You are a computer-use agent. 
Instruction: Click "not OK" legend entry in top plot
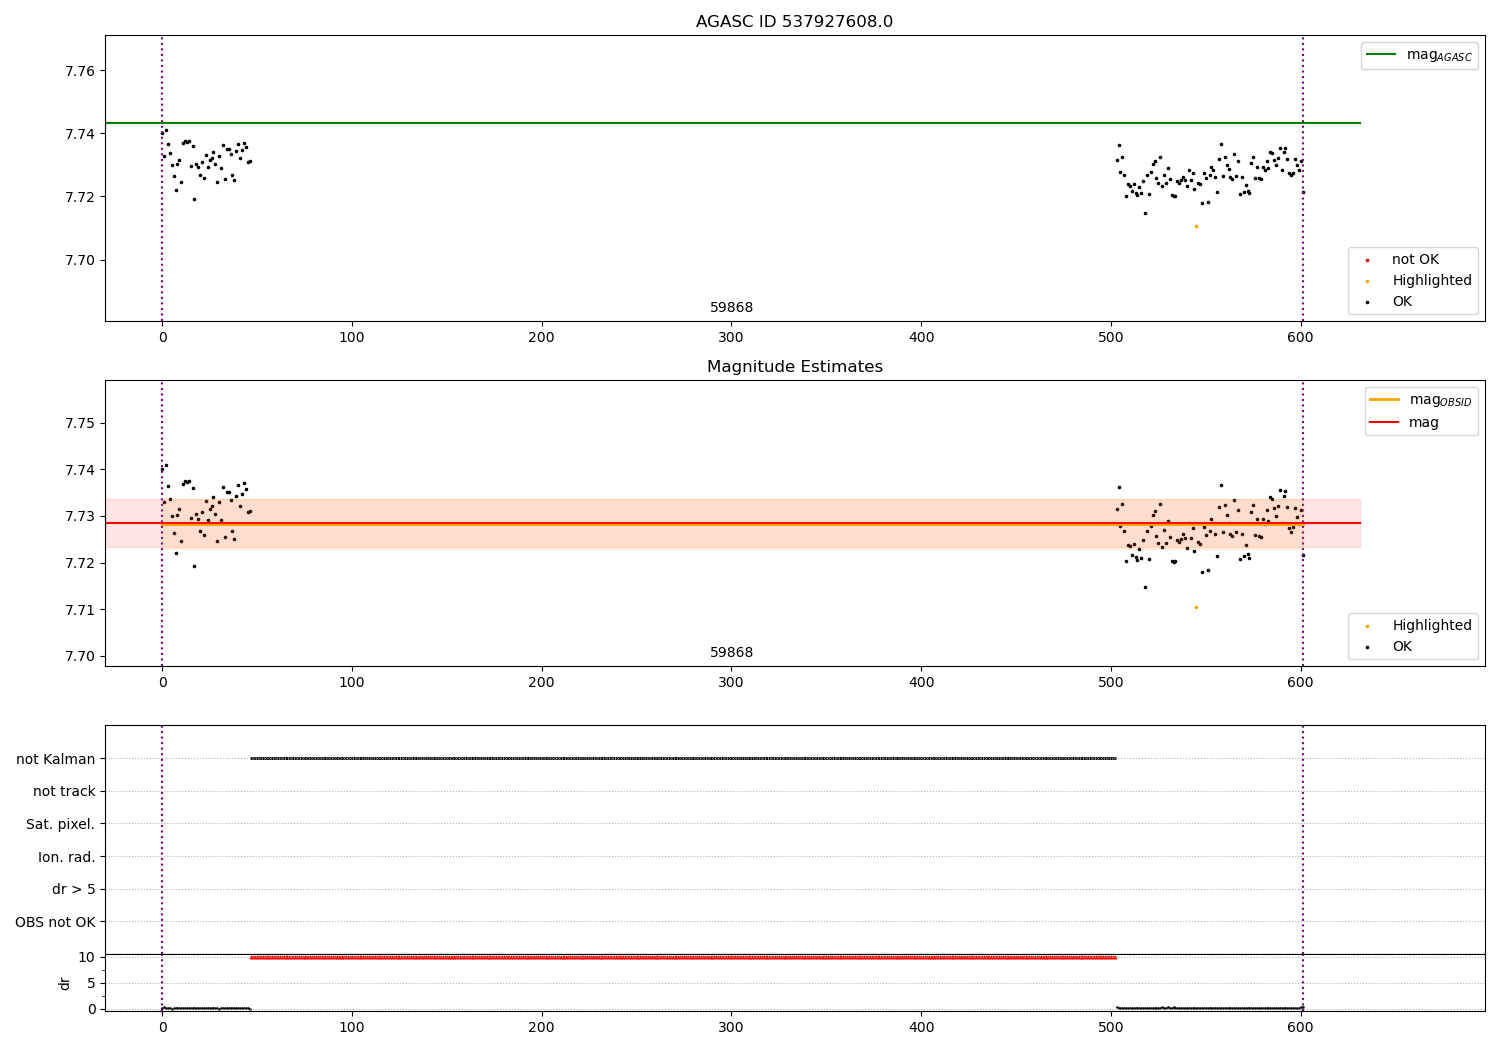(x=1415, y=260)
